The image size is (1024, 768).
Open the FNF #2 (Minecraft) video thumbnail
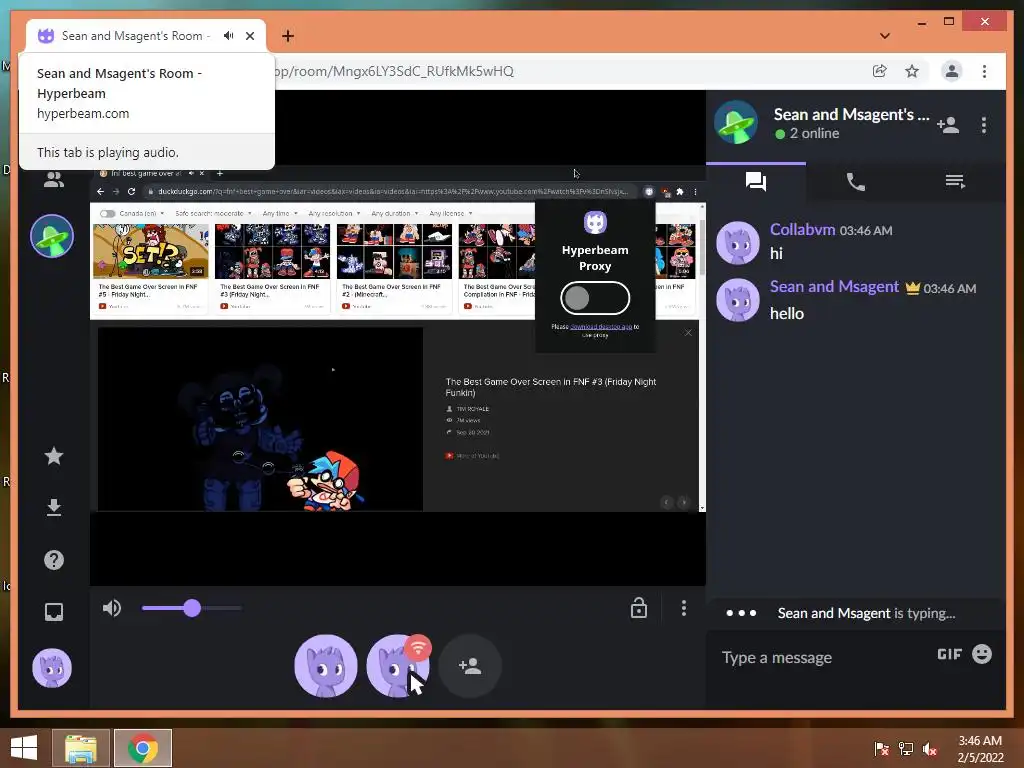point(394,251)
